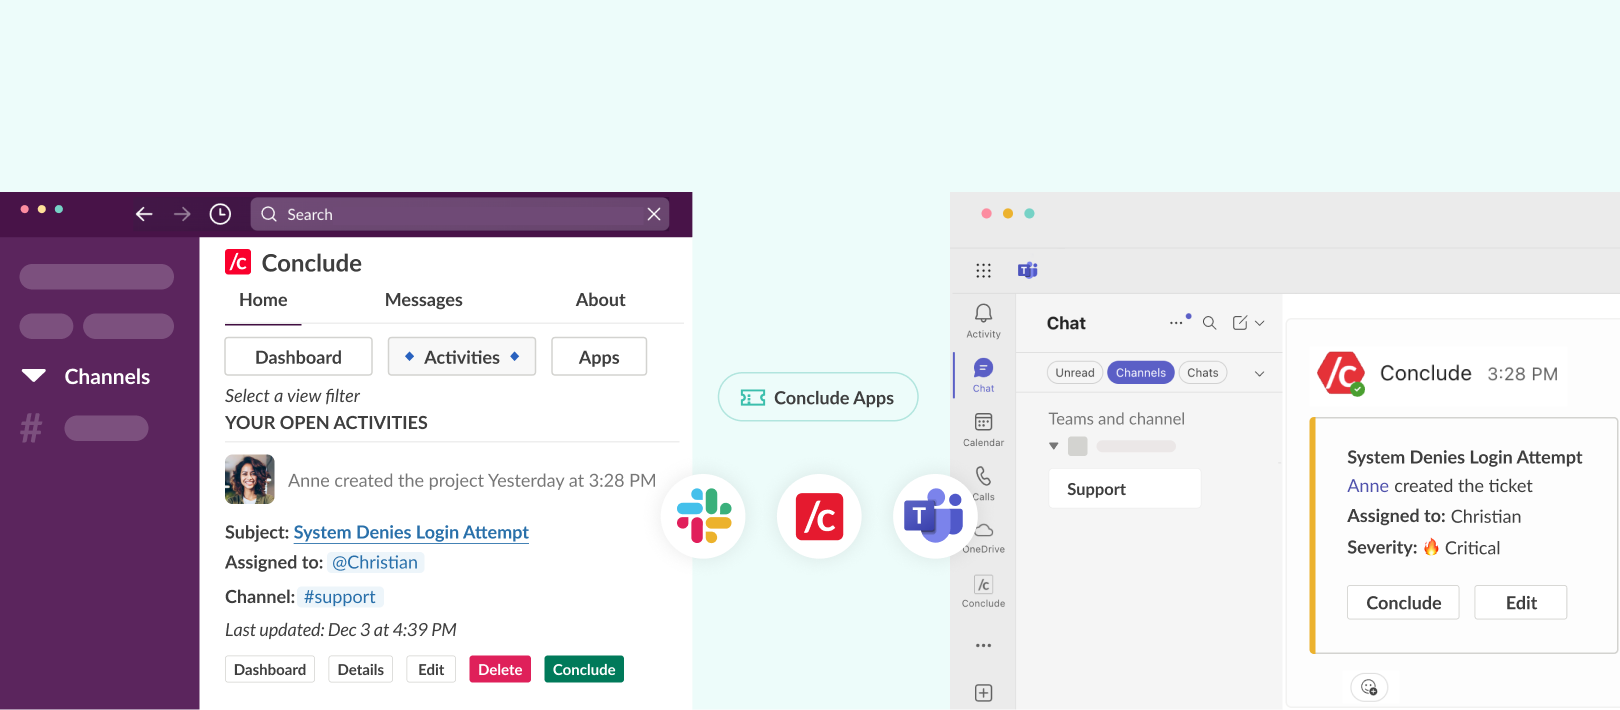Open the Support channel

(1124, 489)
